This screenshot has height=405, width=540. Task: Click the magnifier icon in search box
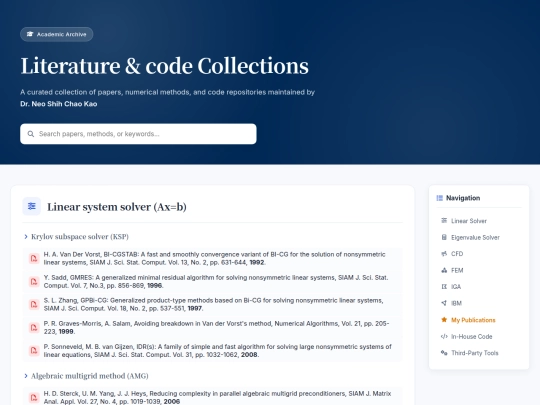pos(31,134)
